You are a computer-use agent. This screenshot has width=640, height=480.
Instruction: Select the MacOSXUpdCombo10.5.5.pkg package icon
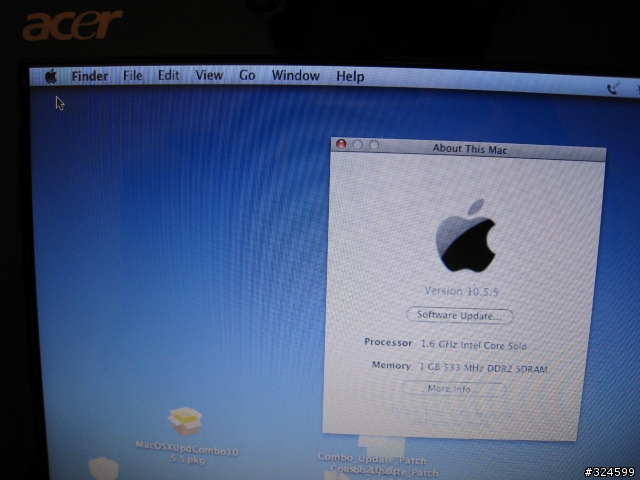tap(184, 422)
